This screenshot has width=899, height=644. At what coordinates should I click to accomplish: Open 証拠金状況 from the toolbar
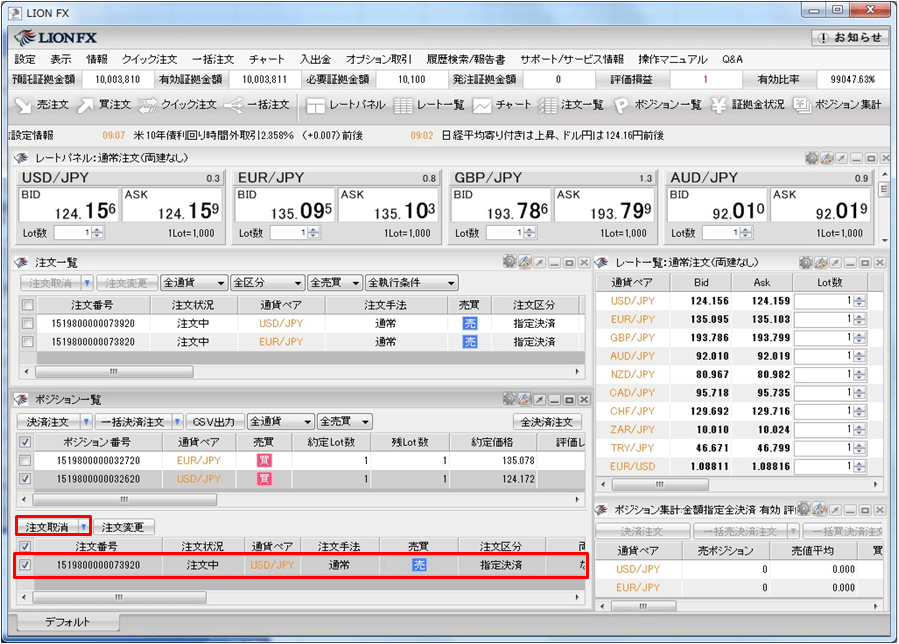pyautogui.click(x=748, y=105)
